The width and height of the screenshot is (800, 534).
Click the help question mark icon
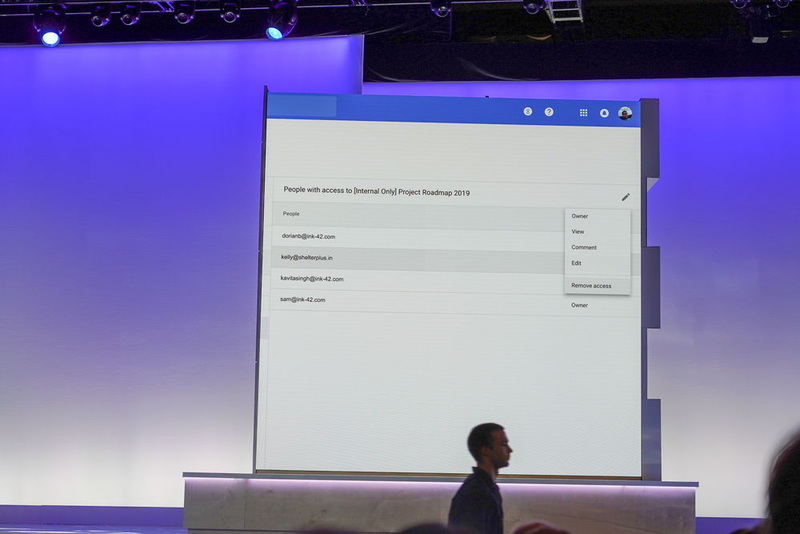pyautogui.click(x=549, y=112)
